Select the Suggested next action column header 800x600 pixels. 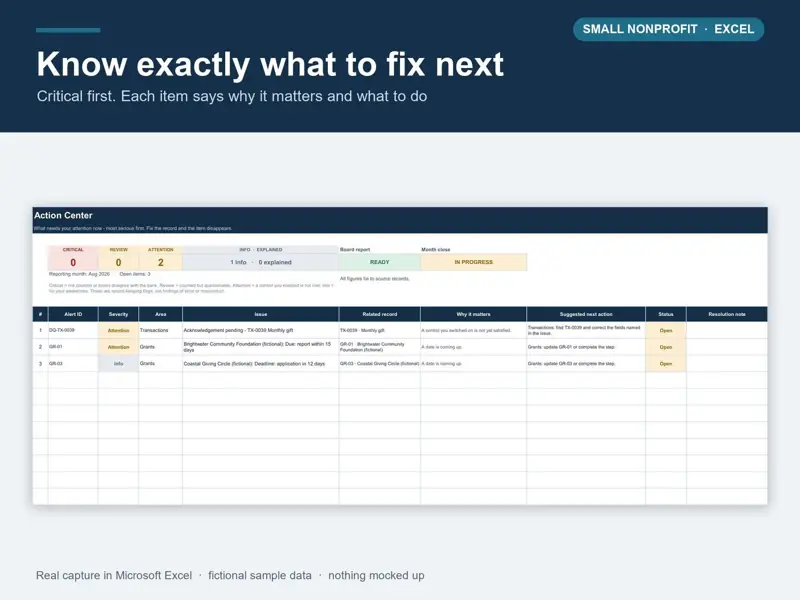pyautogui.click(x=586, y=314)
